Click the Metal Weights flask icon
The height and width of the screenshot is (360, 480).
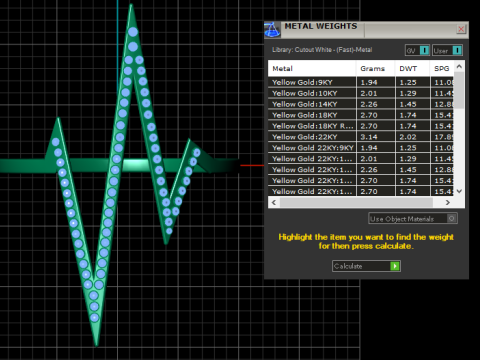pyautogui.click(x=272, y=30)
